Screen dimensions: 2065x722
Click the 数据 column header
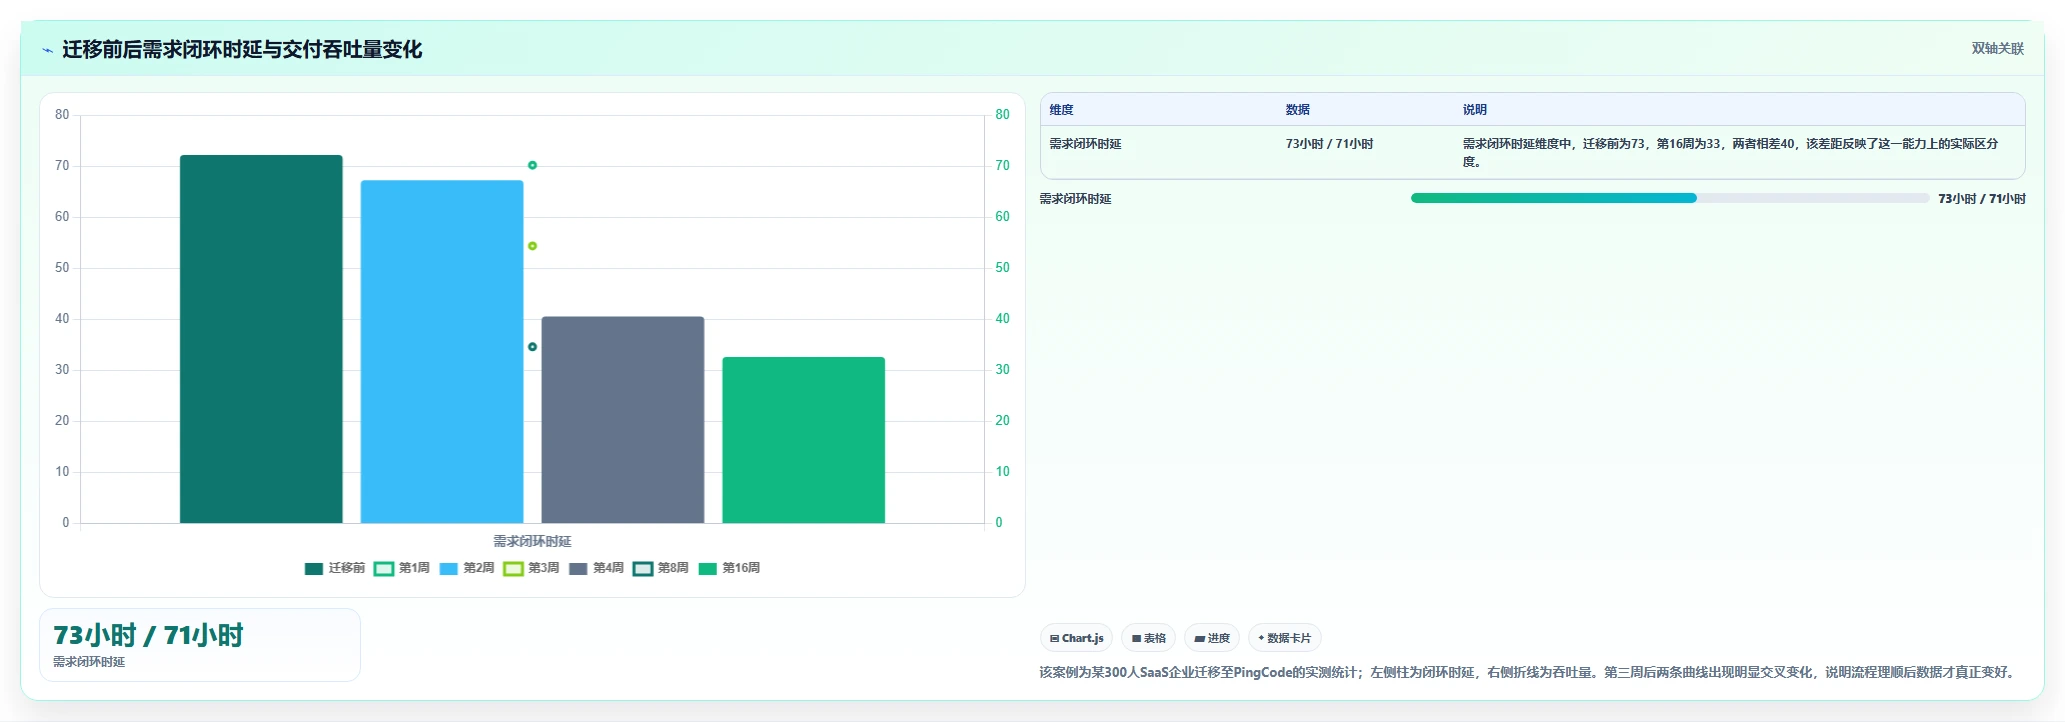(x=1298, y=110)
